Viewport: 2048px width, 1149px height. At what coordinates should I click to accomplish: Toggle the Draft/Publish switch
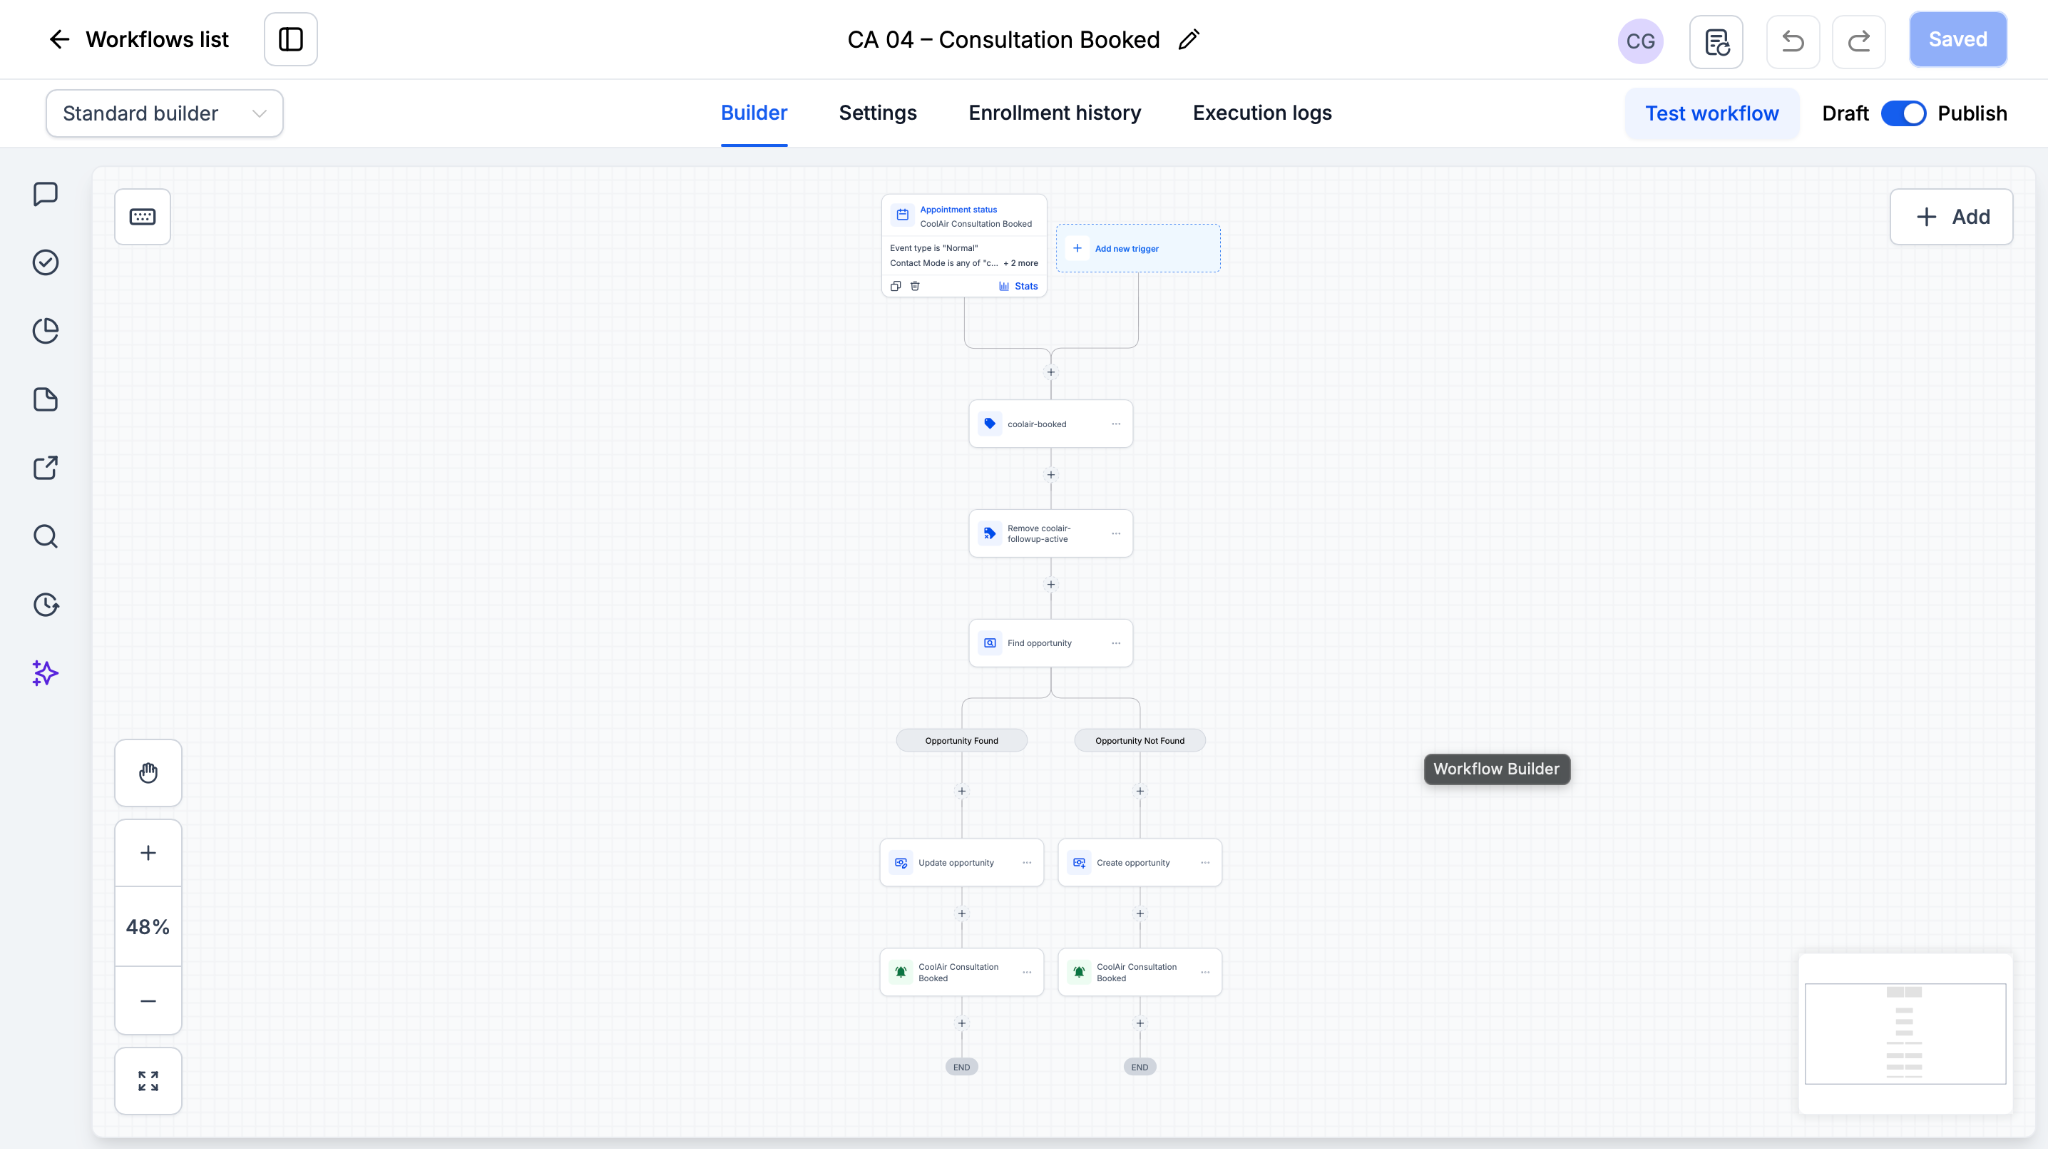pos(1904,113)
